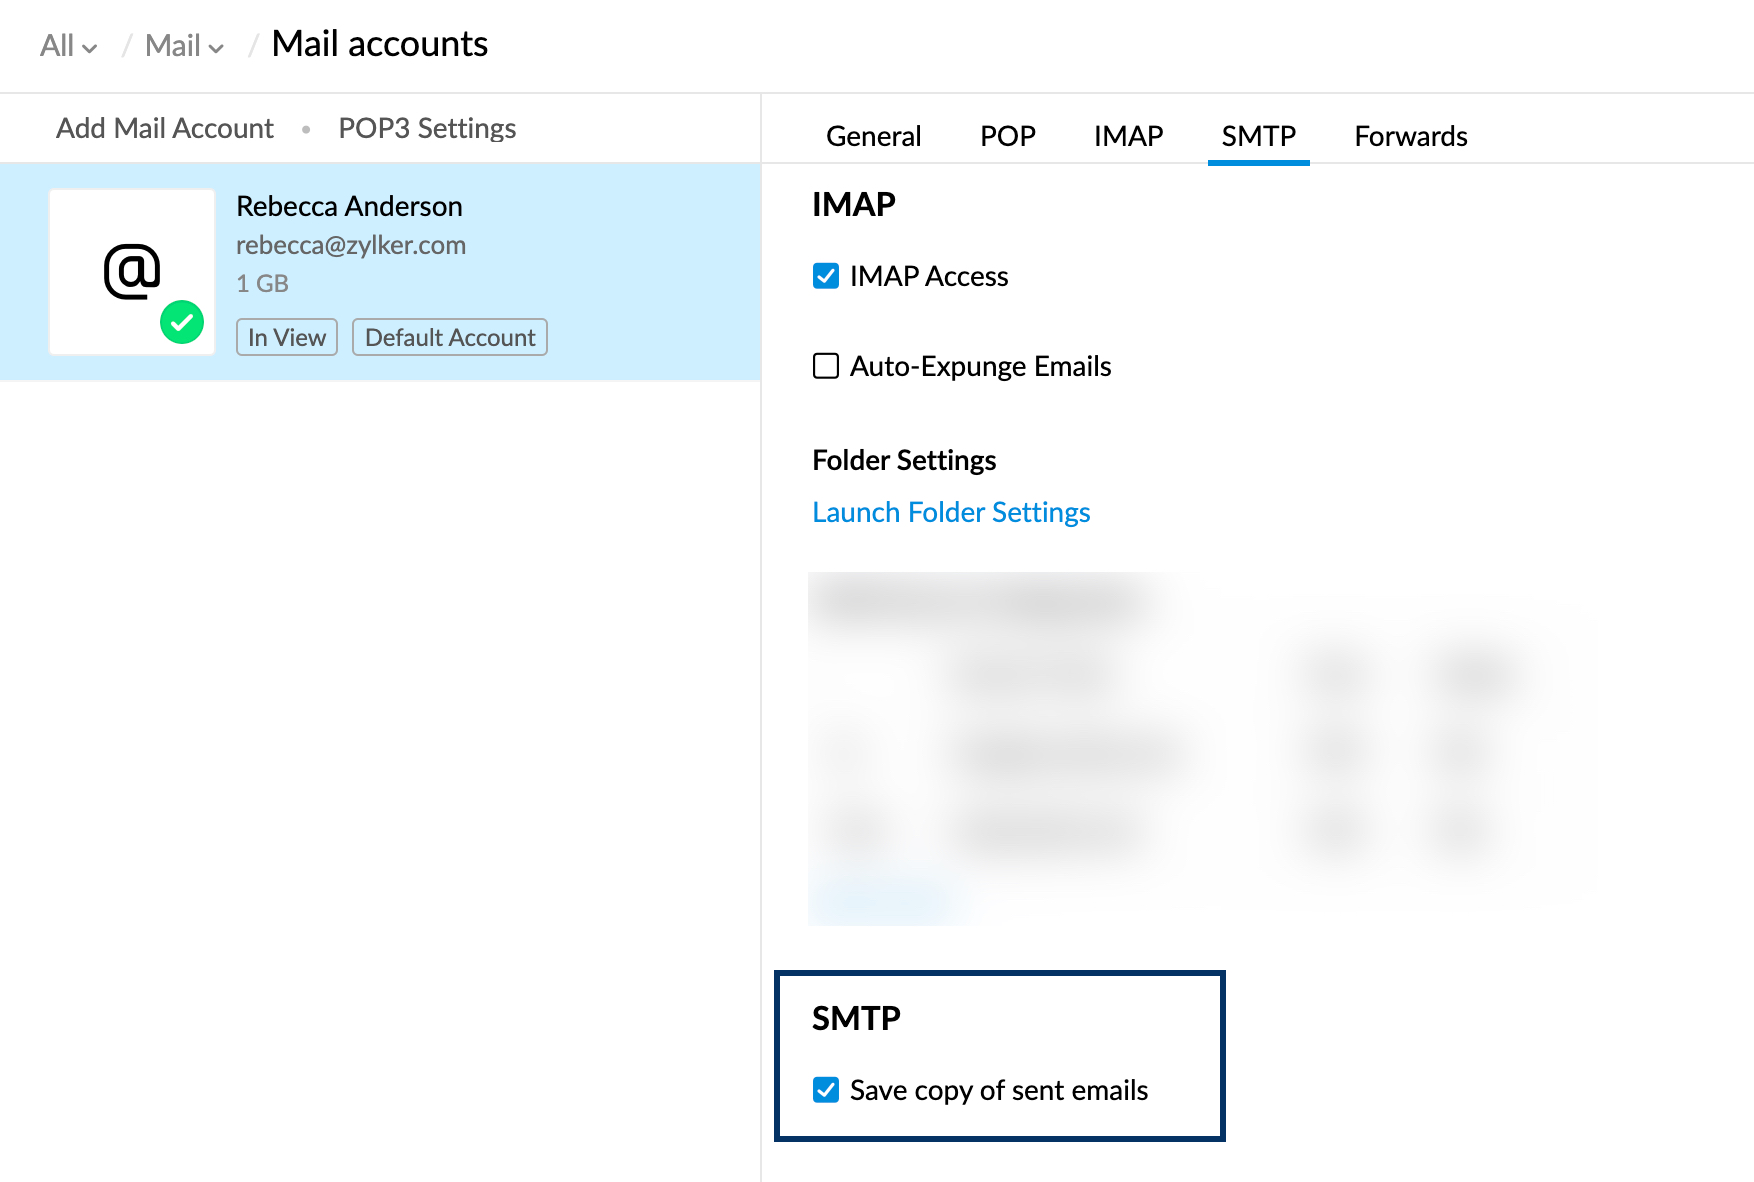Click the SMTP tab
Image resolution: width=1754 pixels, height=1182 pixels.
click(x=1258, y=136)
